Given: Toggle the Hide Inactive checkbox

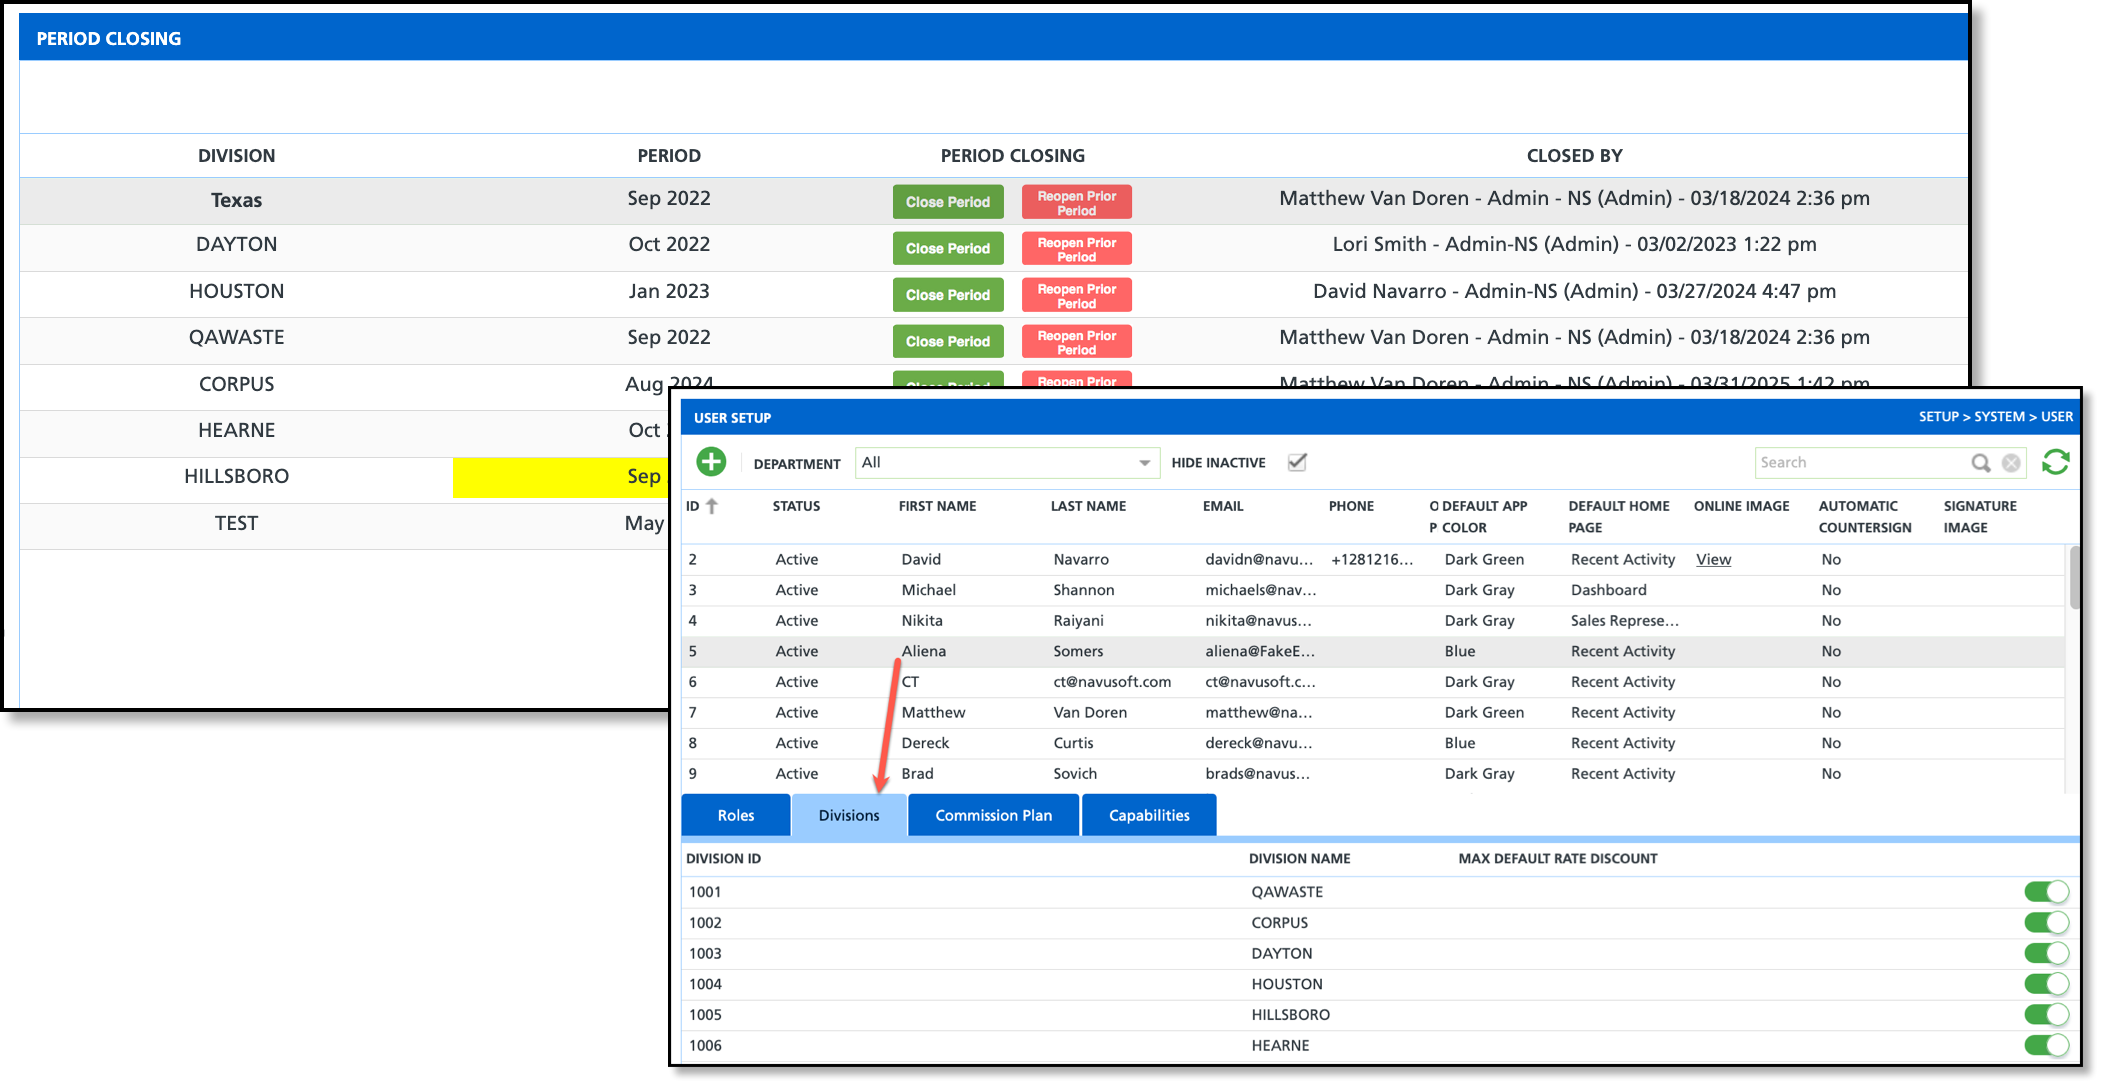Looking at the screenshot, I should [x=1297, y=462].
